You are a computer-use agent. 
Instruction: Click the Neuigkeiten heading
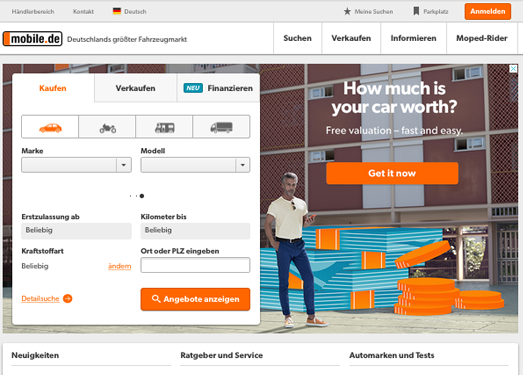click(35, 355)
